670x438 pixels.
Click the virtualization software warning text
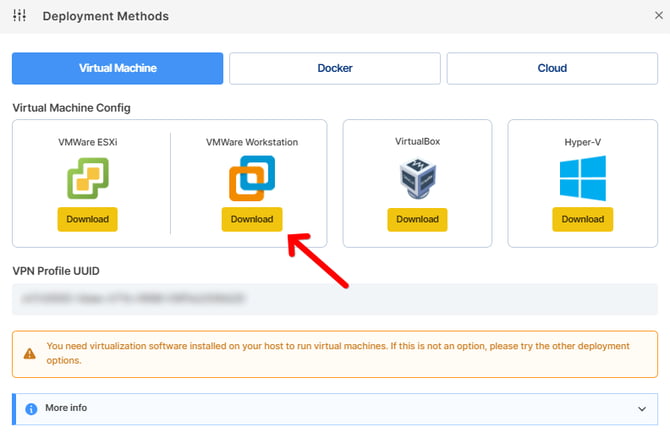[x=338, y=353]
